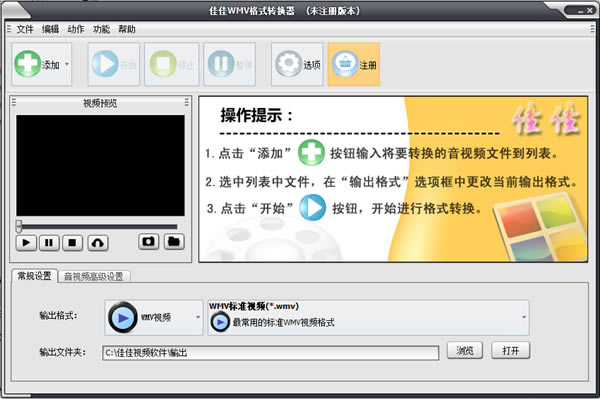
Task: Click the 浏览 browse button
Action: 465,350
